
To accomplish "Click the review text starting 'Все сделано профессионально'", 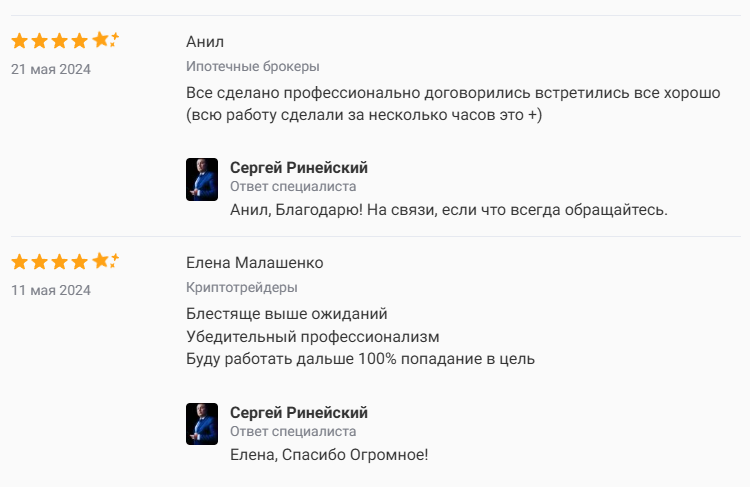I will [453, 93].
